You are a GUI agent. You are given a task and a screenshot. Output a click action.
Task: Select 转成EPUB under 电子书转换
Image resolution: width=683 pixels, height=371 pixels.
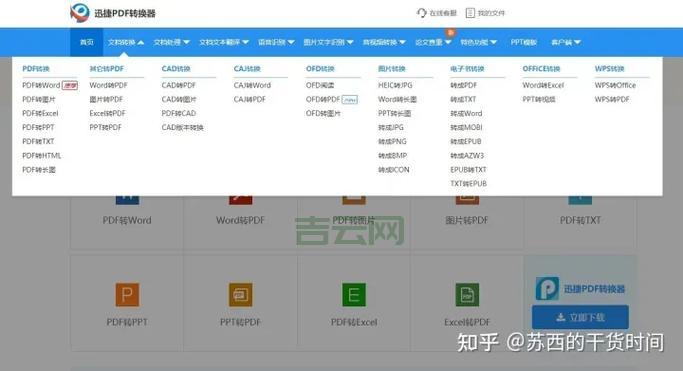point(466,142)
